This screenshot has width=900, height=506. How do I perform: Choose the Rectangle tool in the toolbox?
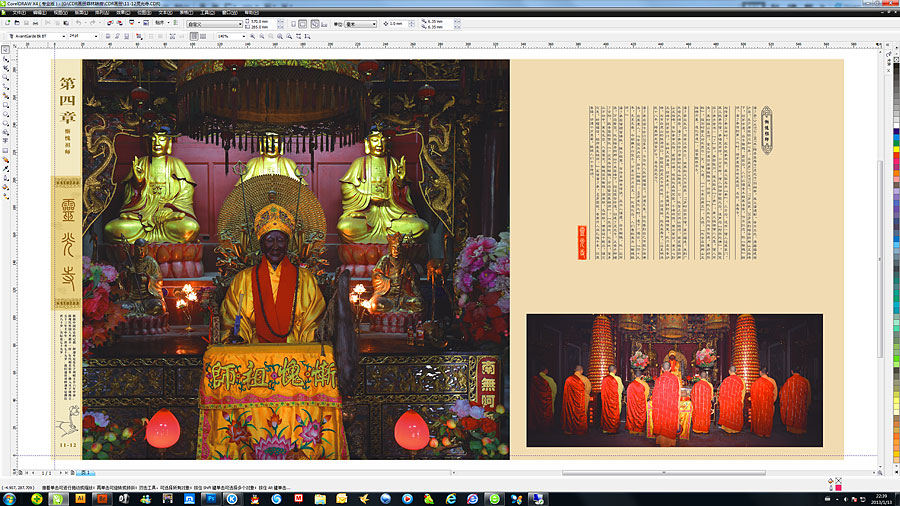pos(5,103)
